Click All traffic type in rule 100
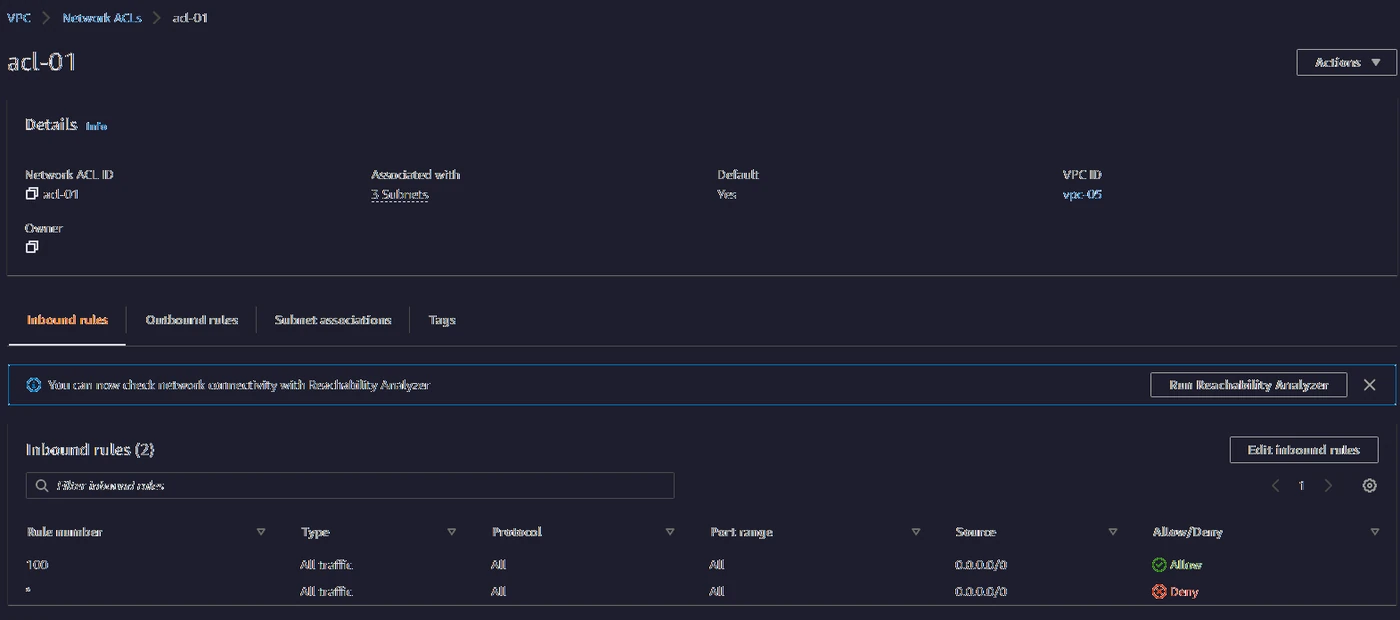The width and height of the screenshot is (1400, 620). [x=327, y=565]
